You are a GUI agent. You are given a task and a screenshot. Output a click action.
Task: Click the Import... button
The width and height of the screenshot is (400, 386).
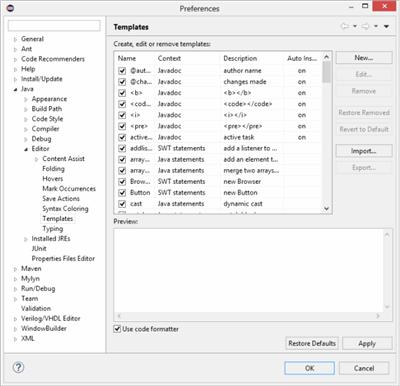[364, 151]
